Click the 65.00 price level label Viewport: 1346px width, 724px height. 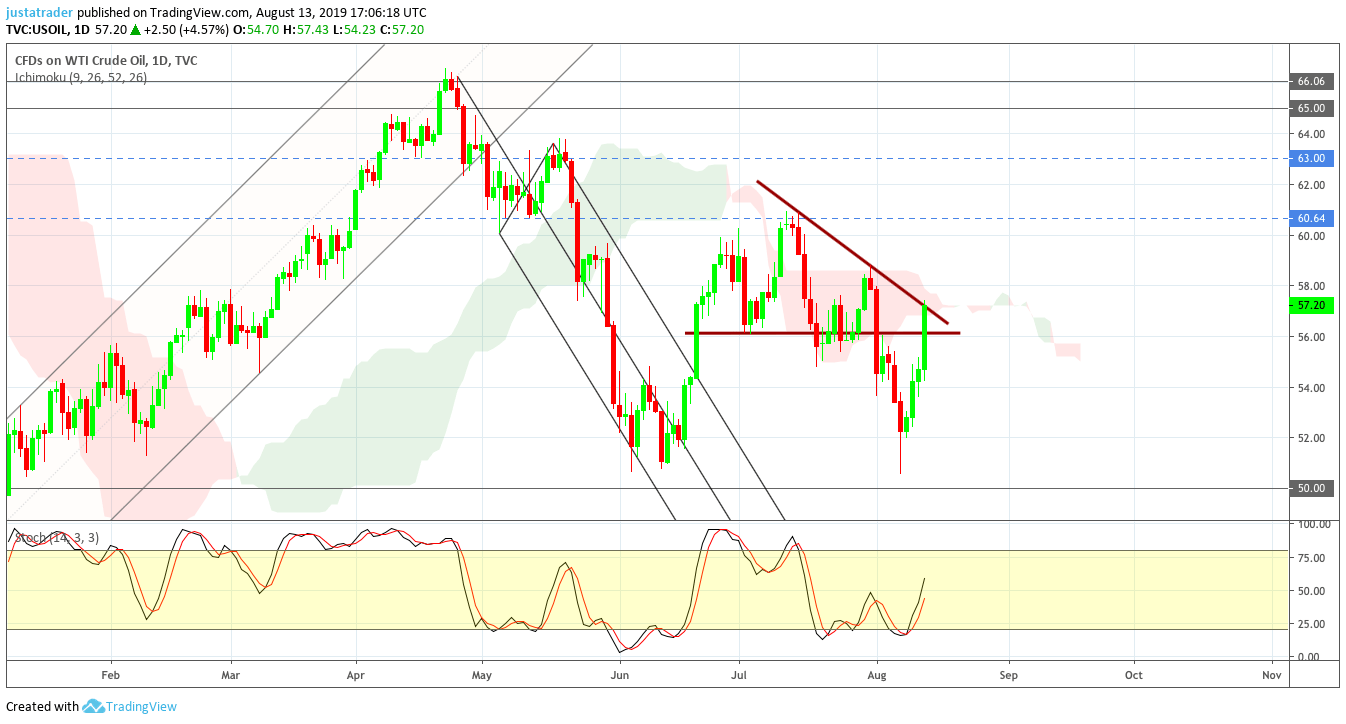1311,108
